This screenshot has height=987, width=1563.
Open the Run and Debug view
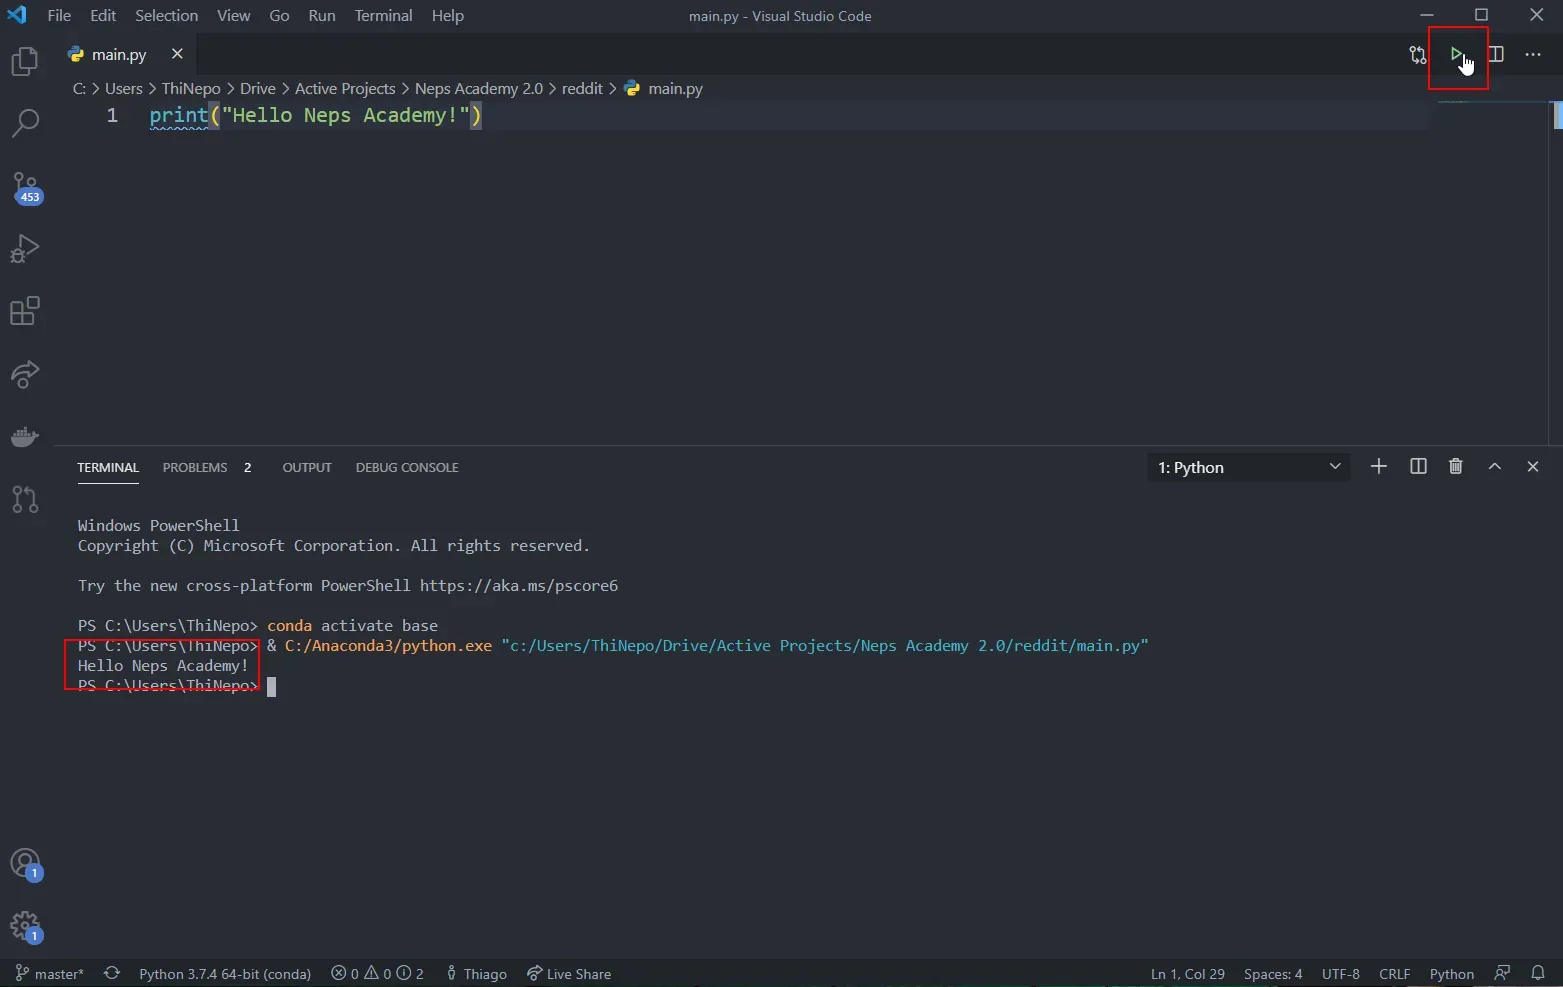tap(25, 248)
